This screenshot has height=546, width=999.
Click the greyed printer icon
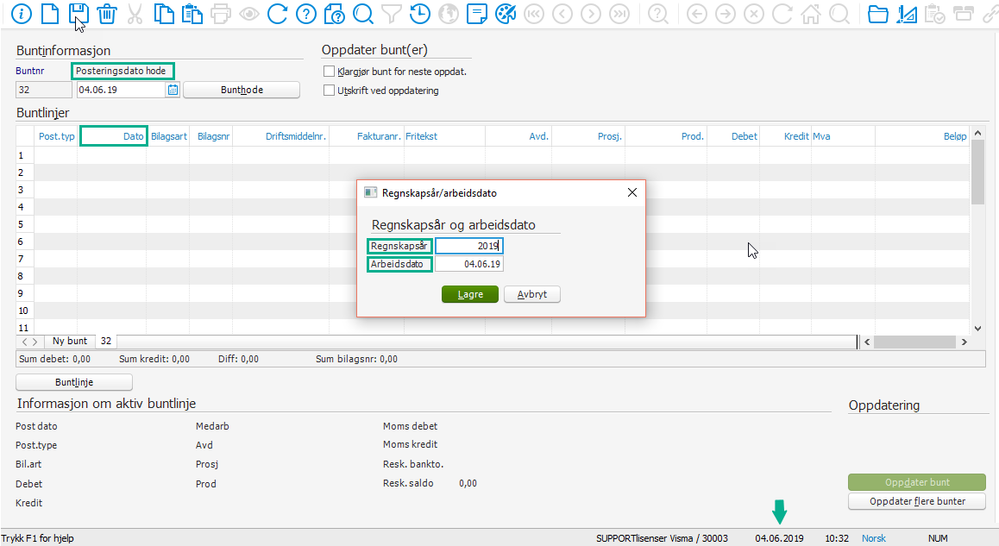point(220,13)
